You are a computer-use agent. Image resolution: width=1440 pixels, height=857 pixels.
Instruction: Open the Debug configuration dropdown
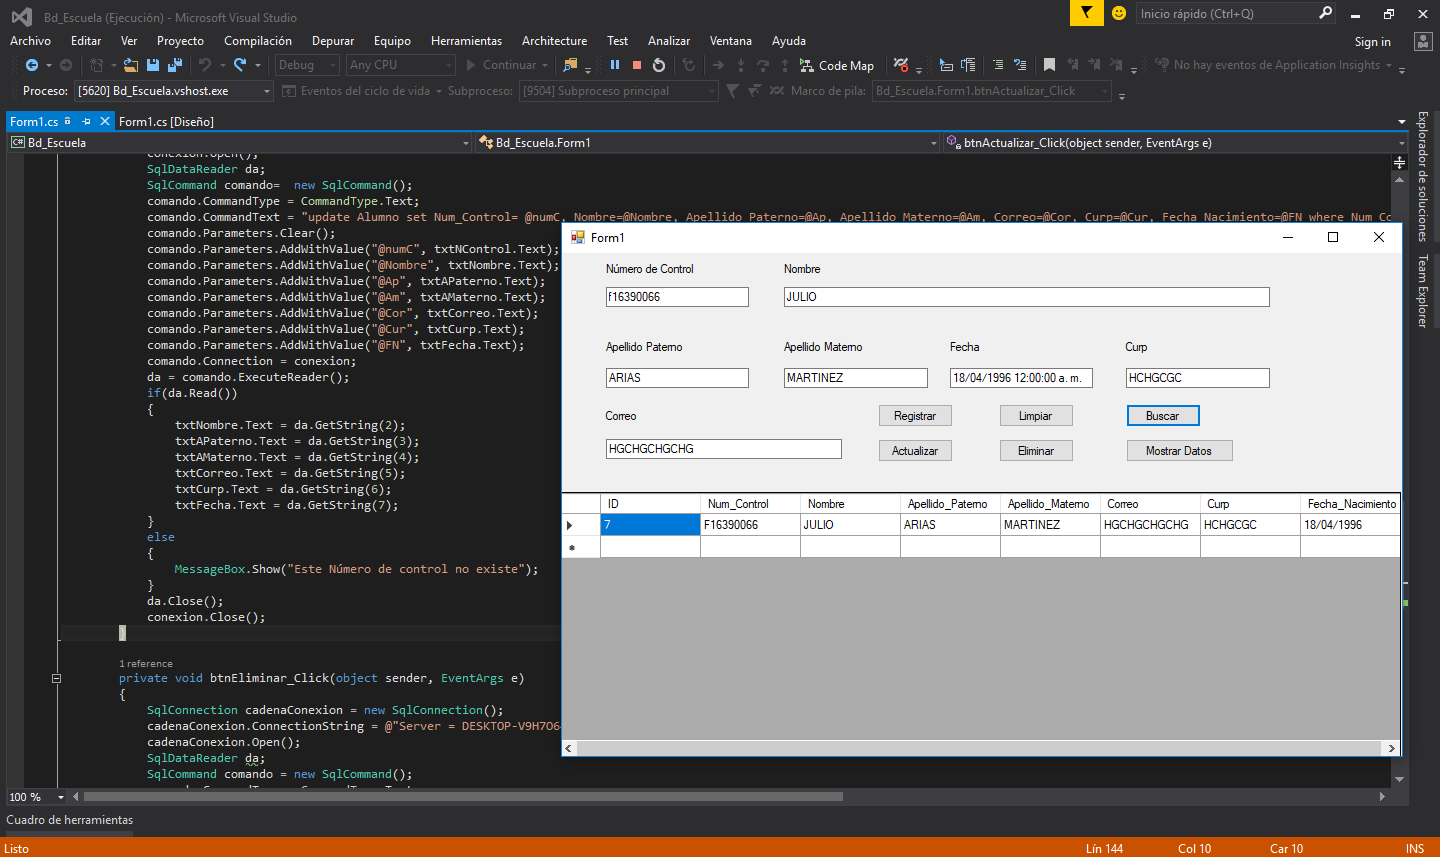pos(308,65)
